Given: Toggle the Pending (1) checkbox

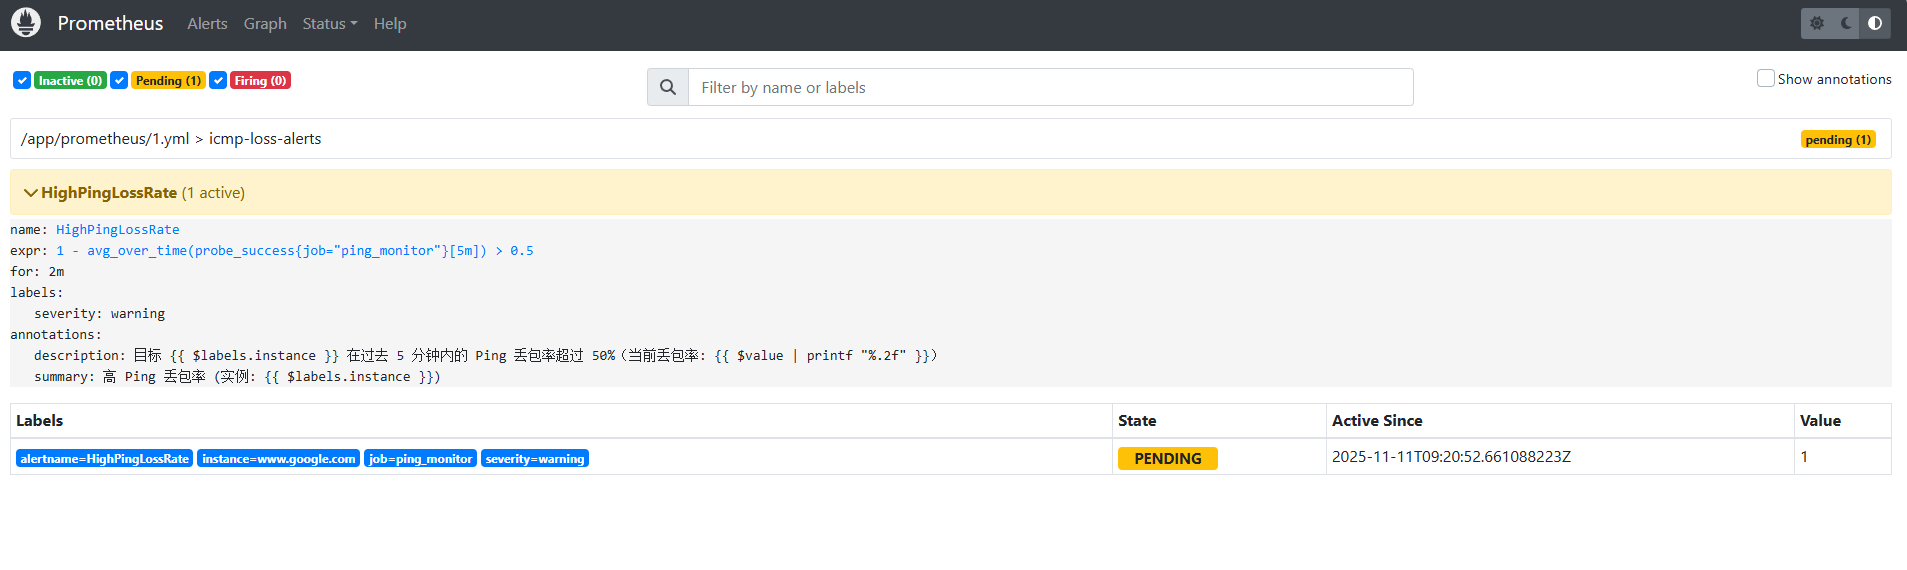Looking at the screenshot, I should [x=119, y=80].
